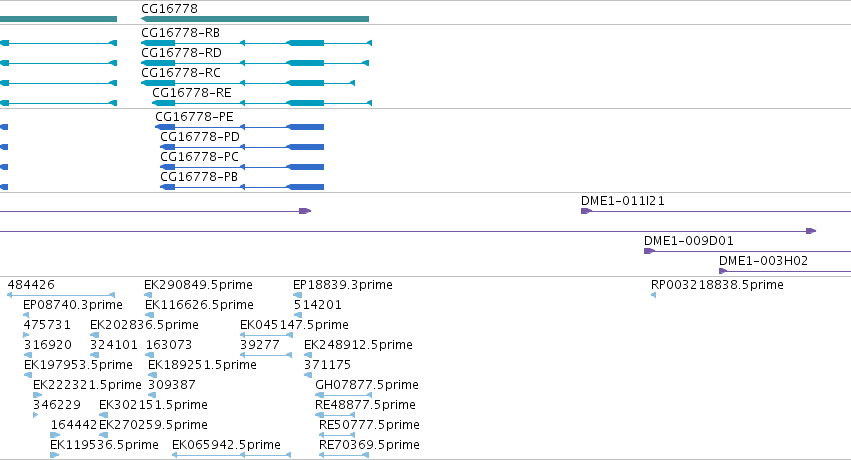Viewport: 851px width, 460px height.
Task: Select the RP003218838.5prime arrow marker
Action: pos(653,295)
